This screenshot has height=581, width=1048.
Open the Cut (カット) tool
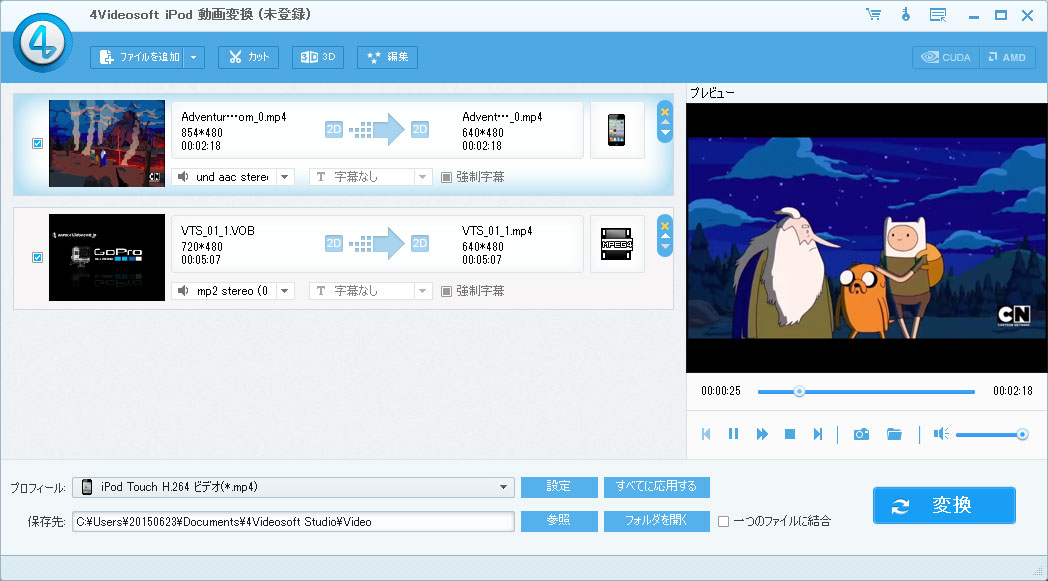coord(248,57)
